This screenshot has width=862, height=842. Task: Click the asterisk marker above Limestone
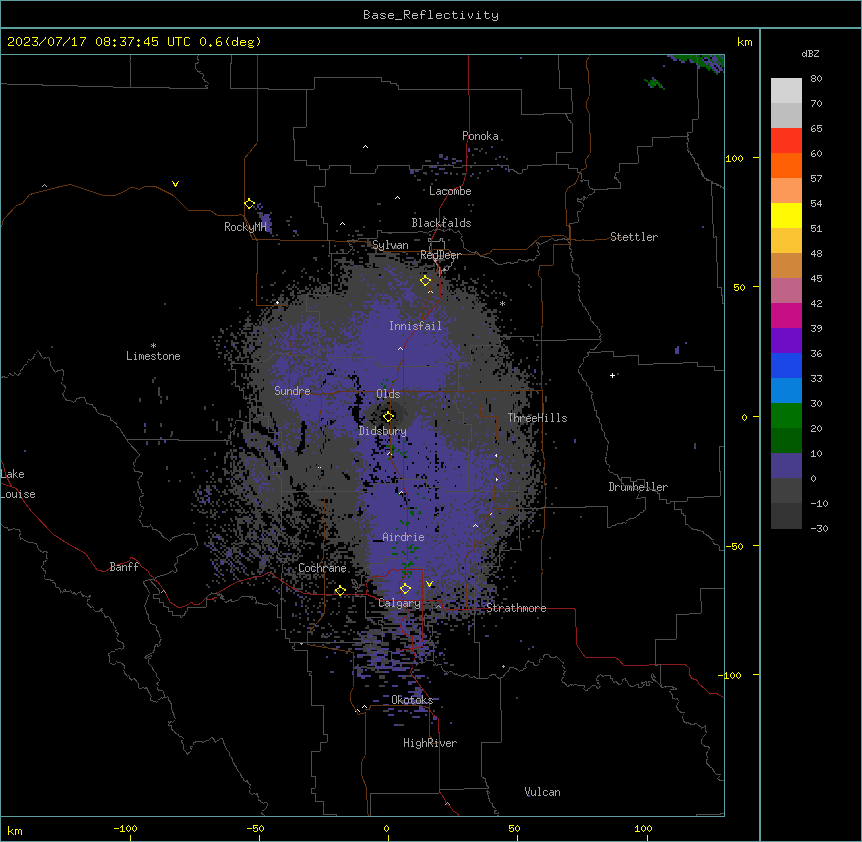(153, 346)
